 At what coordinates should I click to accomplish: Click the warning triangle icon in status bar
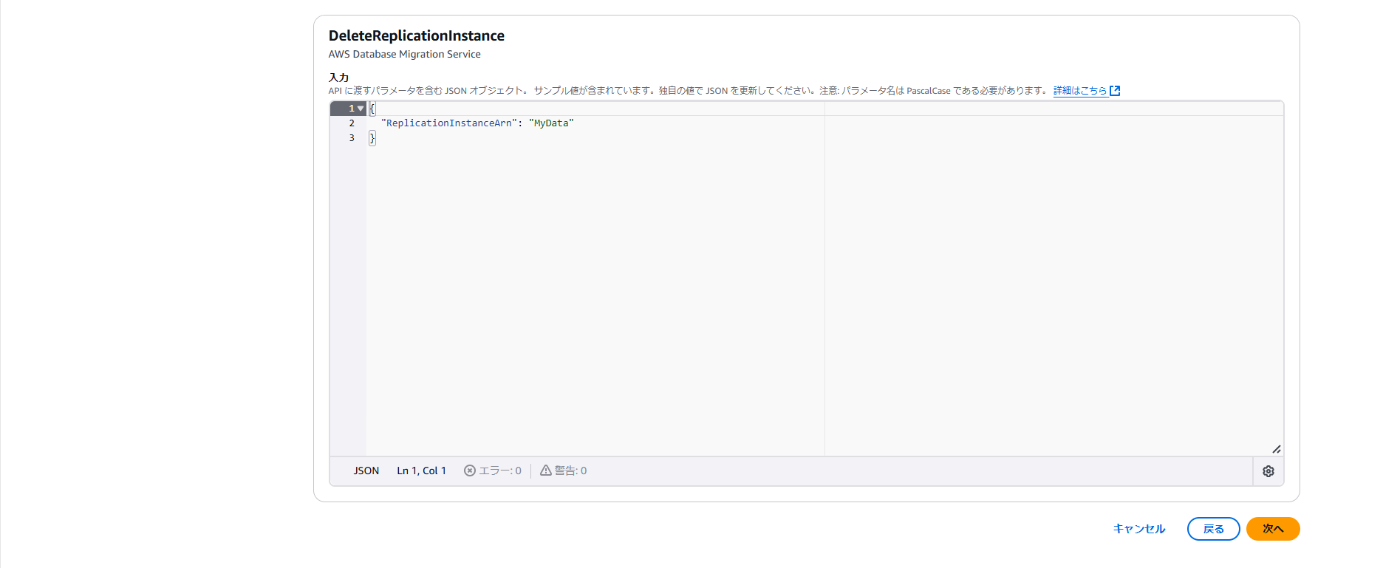[546, 470]
